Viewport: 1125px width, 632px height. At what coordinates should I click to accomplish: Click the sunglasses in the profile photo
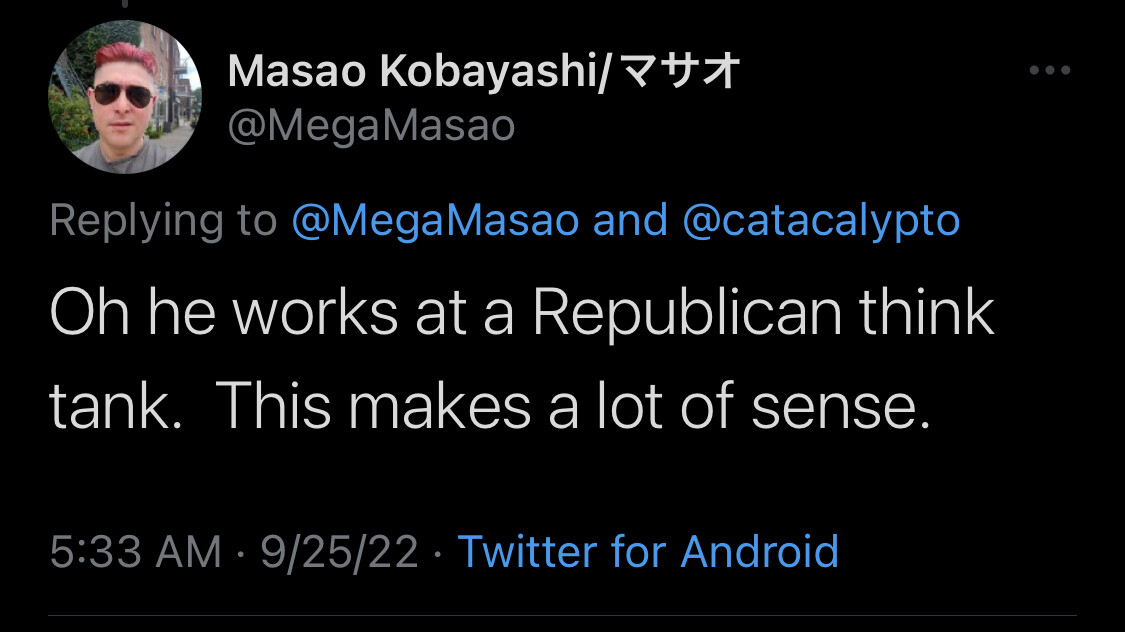point(124,95)
